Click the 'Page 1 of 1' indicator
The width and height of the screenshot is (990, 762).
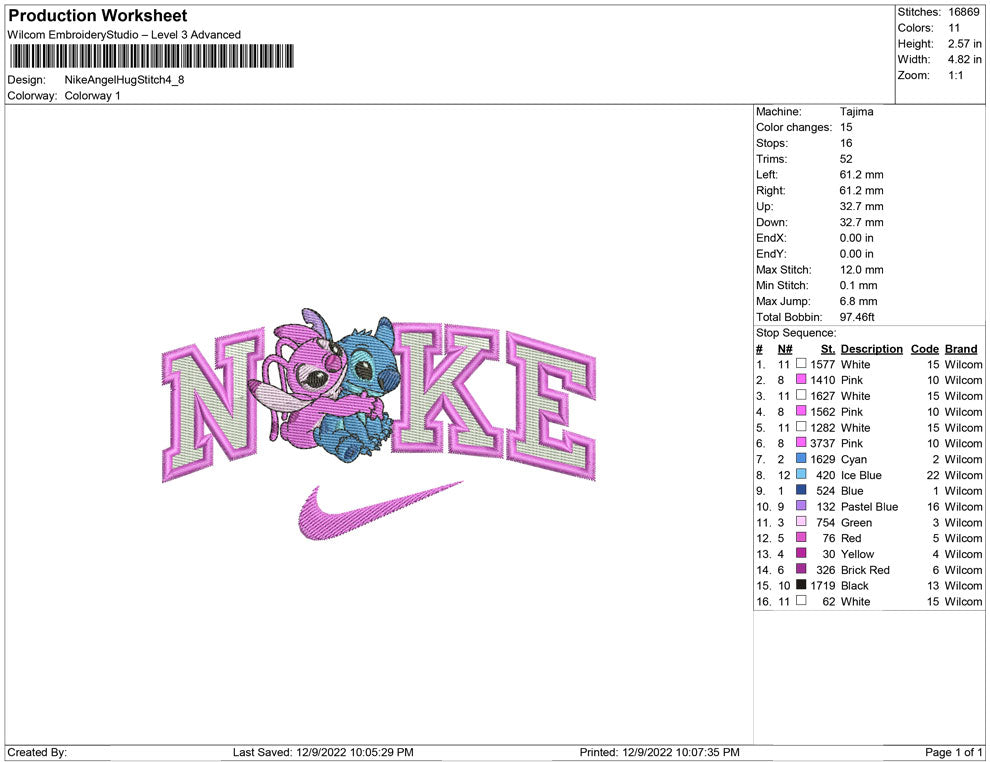point(953,752)
